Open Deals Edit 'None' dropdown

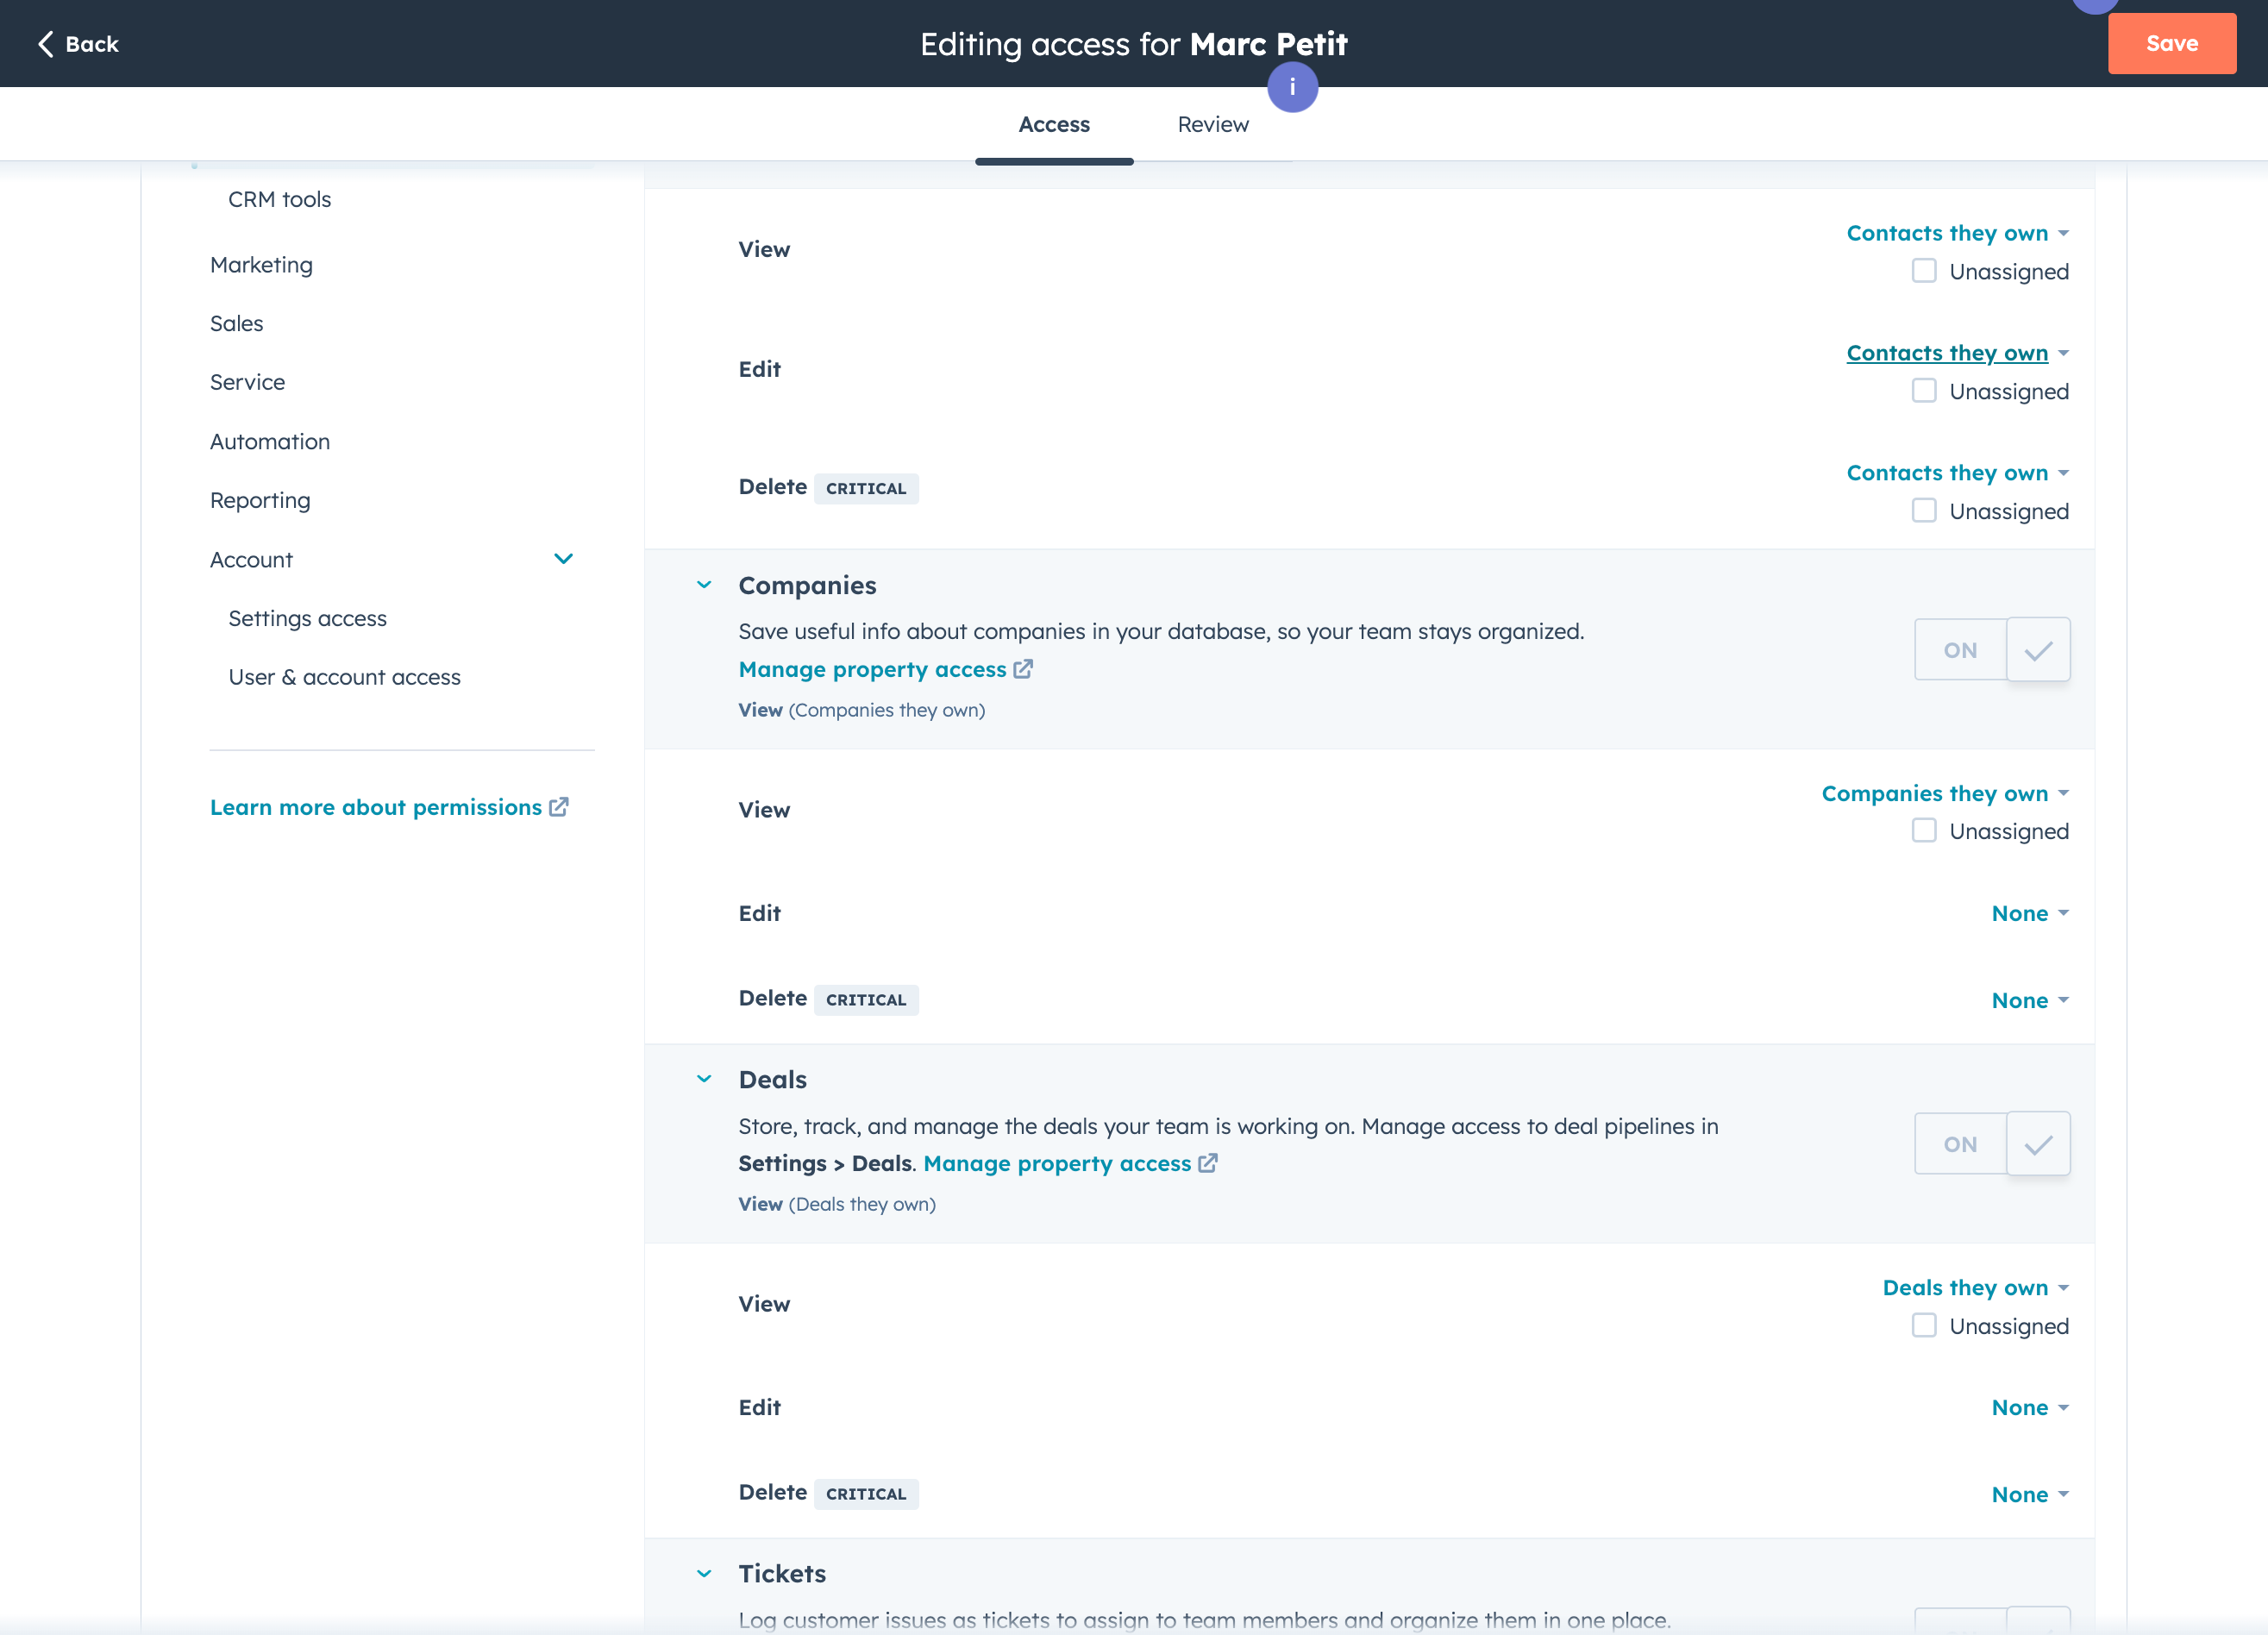pos(2030,1407)
